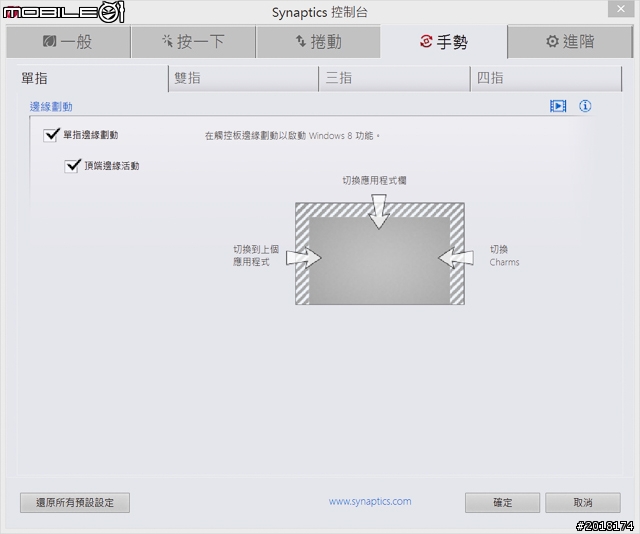Click the 還原所有預設設定 button
640x534 pixels.
tap(75, 503)
